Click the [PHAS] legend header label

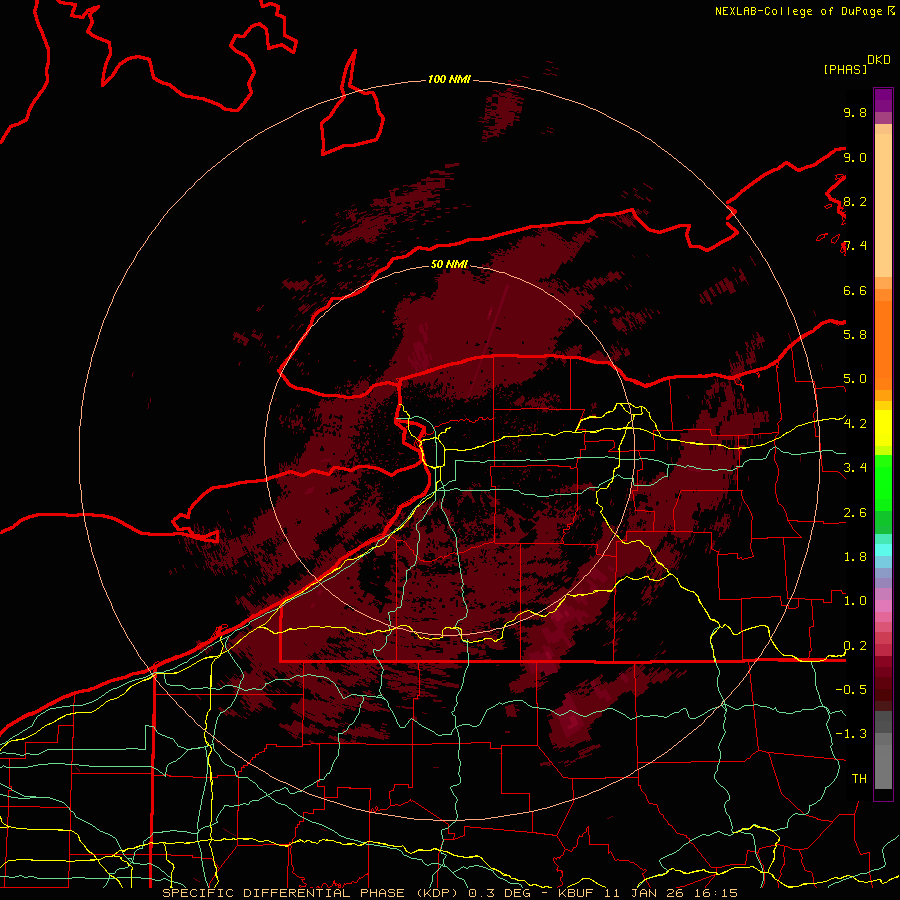(845, 69)
